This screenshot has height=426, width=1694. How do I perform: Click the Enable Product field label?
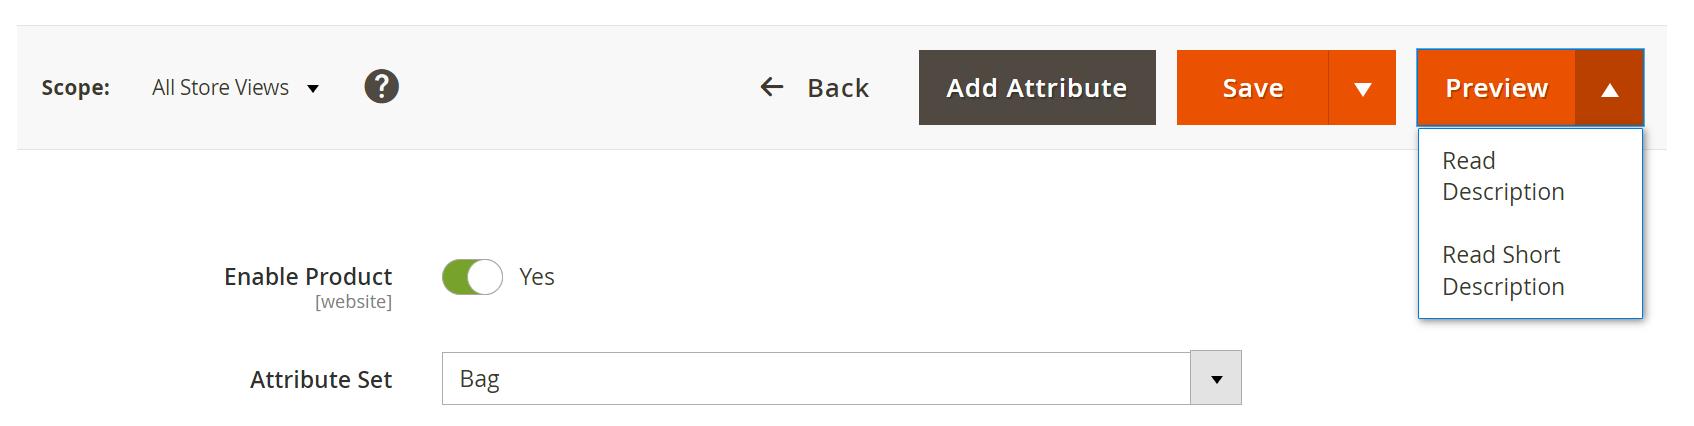(308, 276)
